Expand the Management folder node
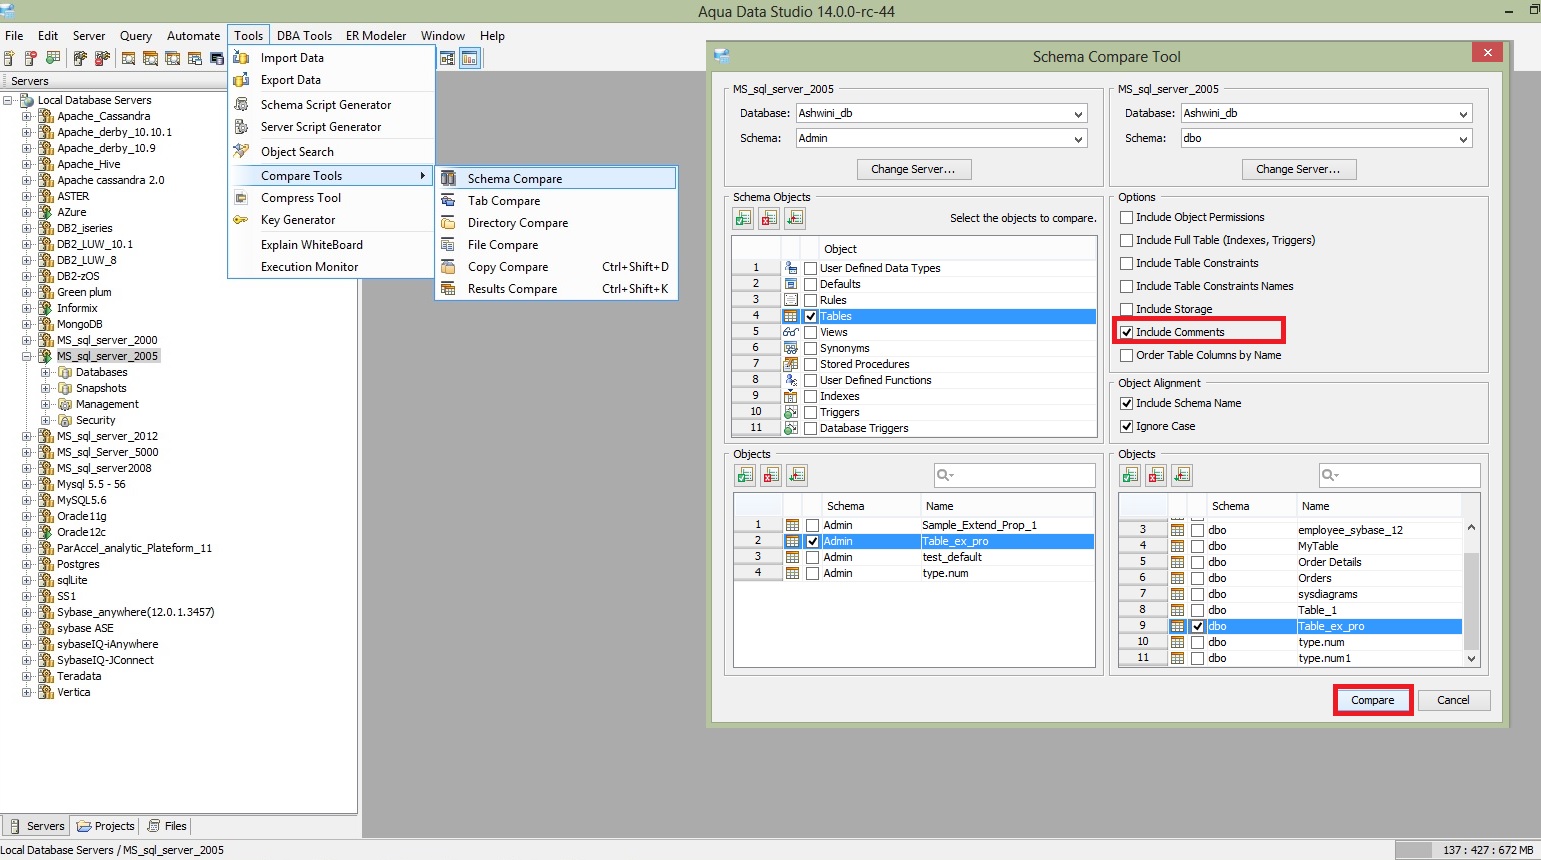Image resolution: width=1541 pixels, height=860 pixels. pos(46,404)
